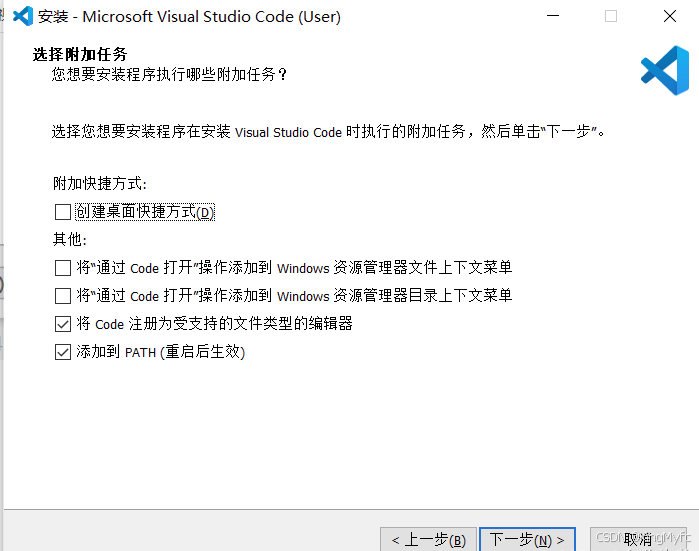
Task: Click the 附加快捷方式 section label
Action: [99, 184]
